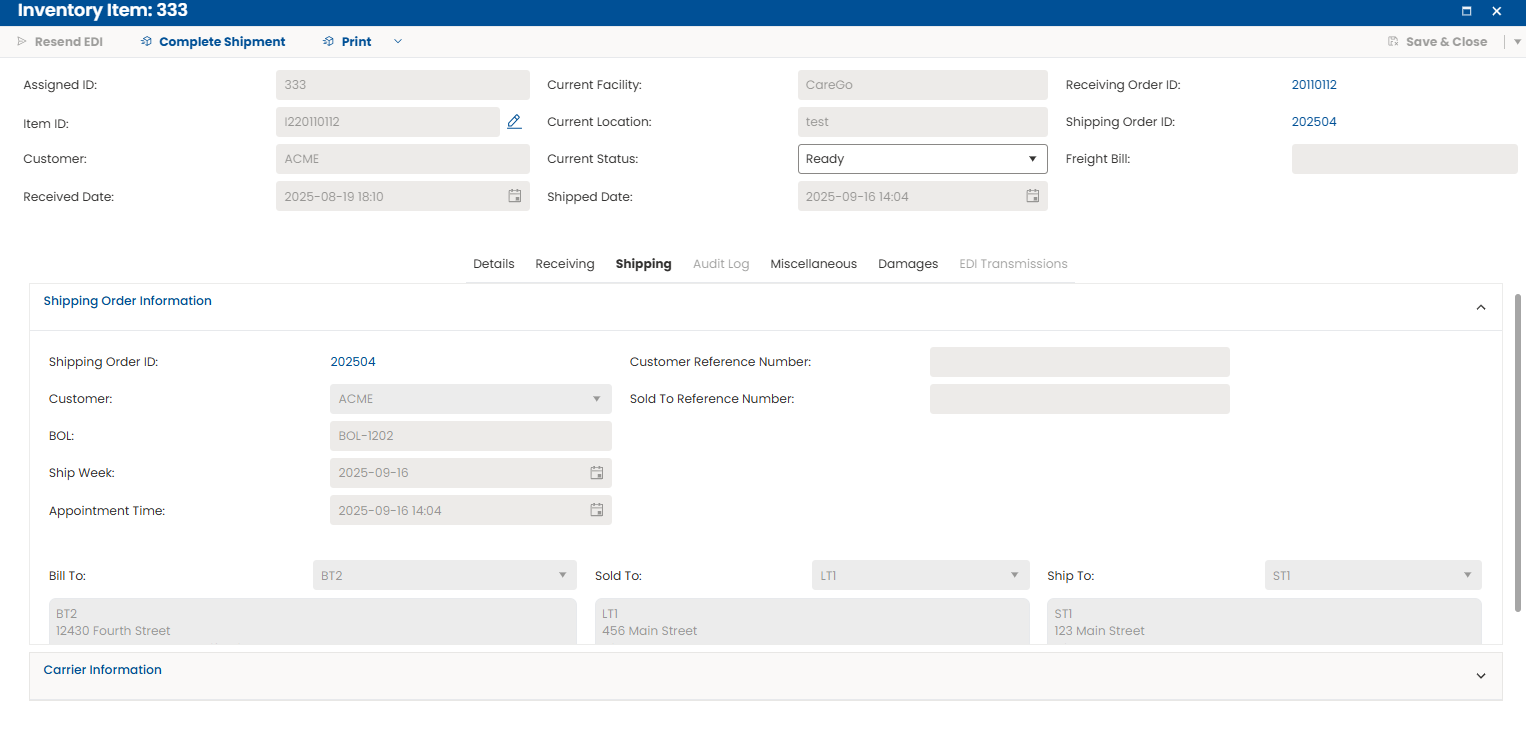1526x750 pixels.
Task: Open the Appointment Time calendar icon
Action: [597, 510]
